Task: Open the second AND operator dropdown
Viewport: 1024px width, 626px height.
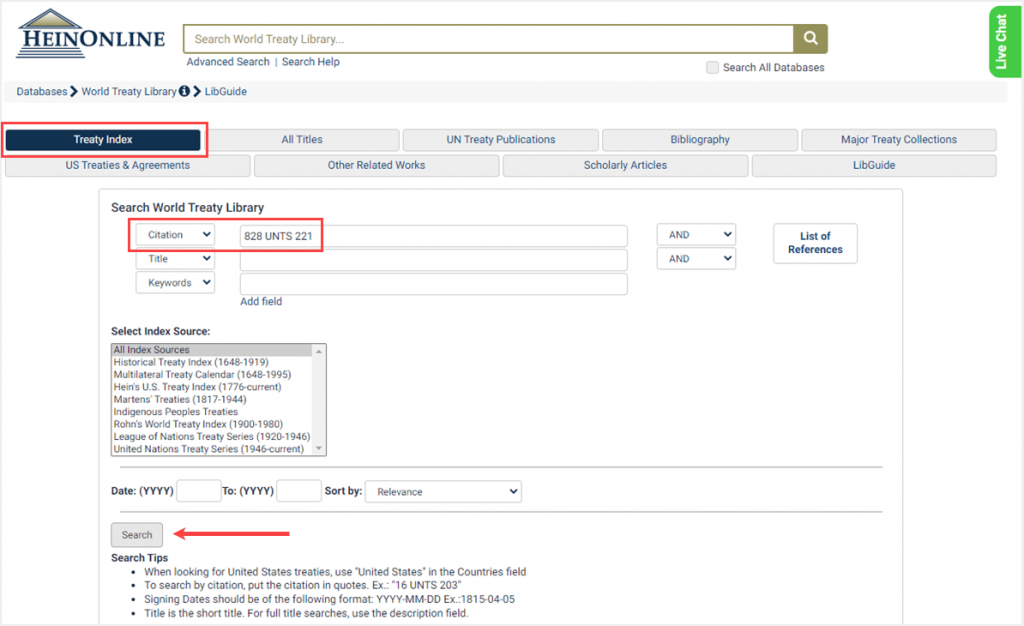Action: coord(696,259)
